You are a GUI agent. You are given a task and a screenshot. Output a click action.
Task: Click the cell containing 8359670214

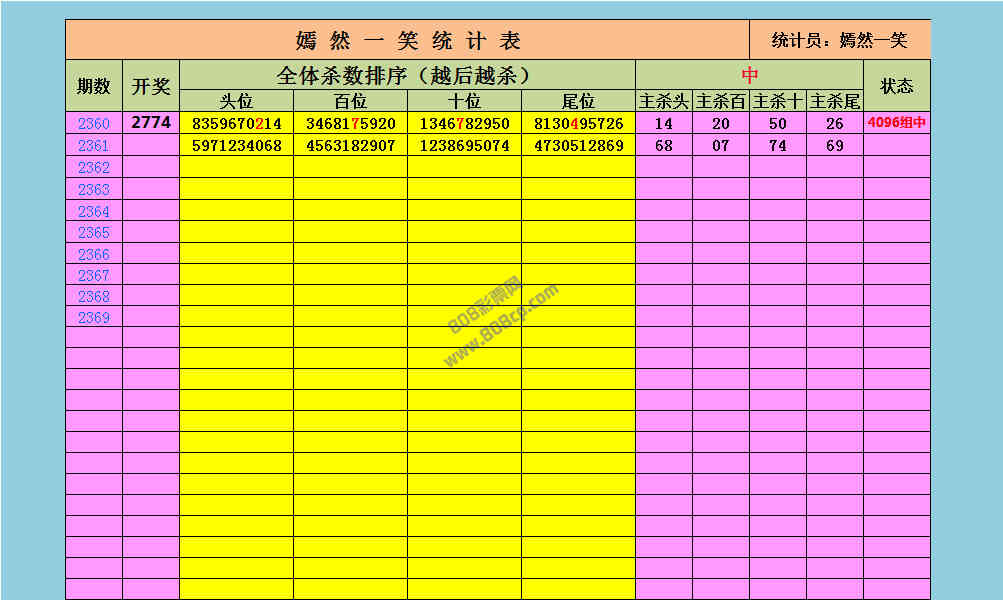tap(236, 124)
